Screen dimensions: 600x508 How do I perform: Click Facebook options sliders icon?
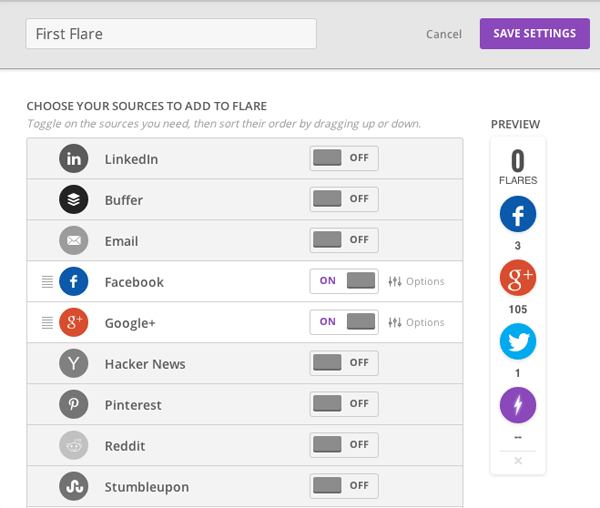395,282
